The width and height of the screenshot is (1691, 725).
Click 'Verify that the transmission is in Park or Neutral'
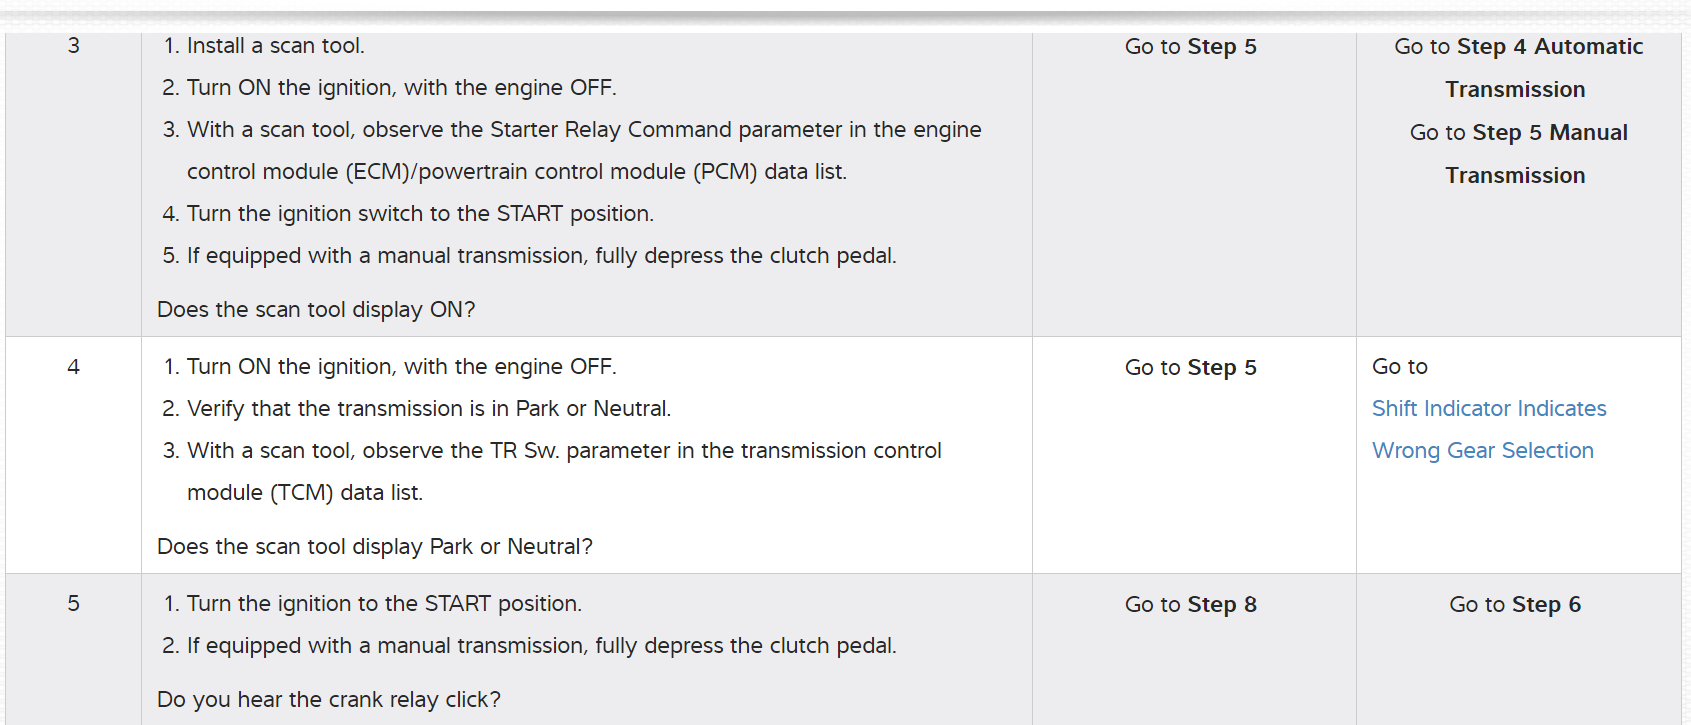point(428,409)
